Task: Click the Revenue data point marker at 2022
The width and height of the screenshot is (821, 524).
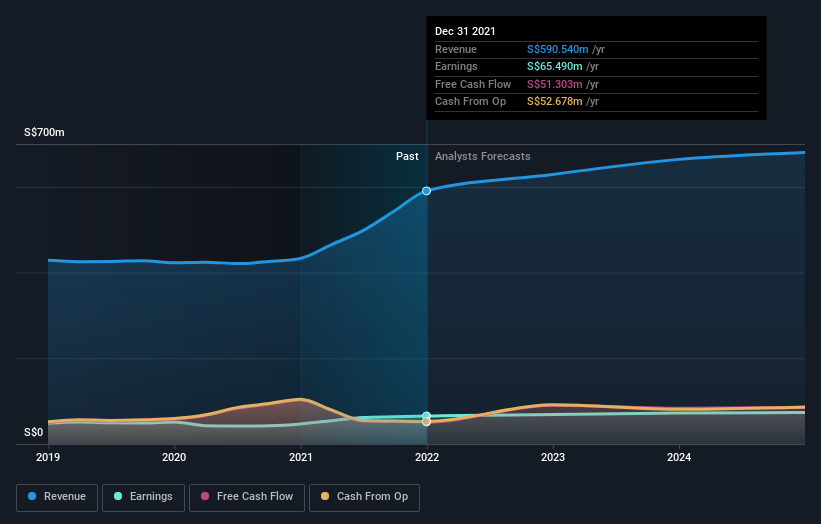Action: (427, 191)
